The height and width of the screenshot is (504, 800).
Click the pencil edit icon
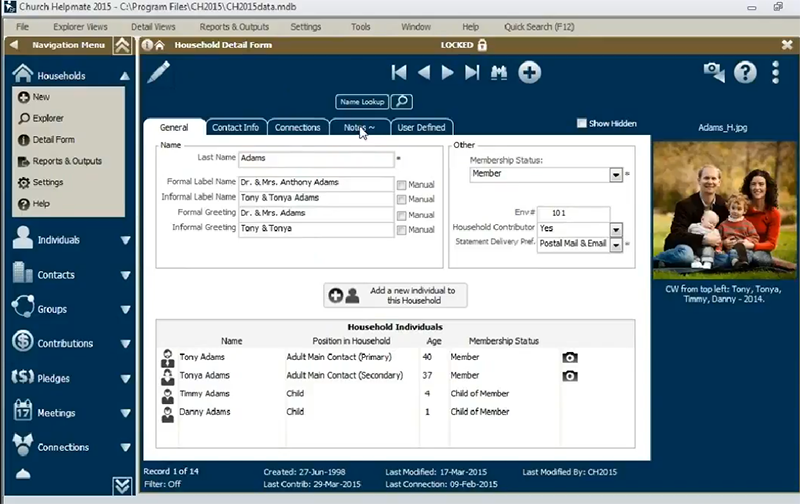tap(159, 72)
